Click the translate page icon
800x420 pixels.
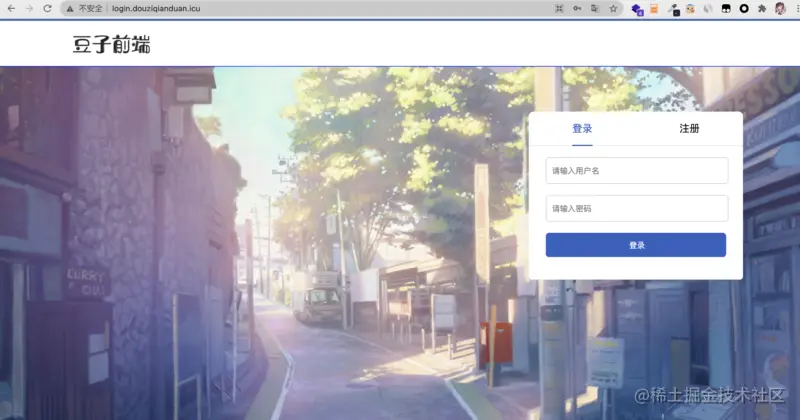point(595,9)
